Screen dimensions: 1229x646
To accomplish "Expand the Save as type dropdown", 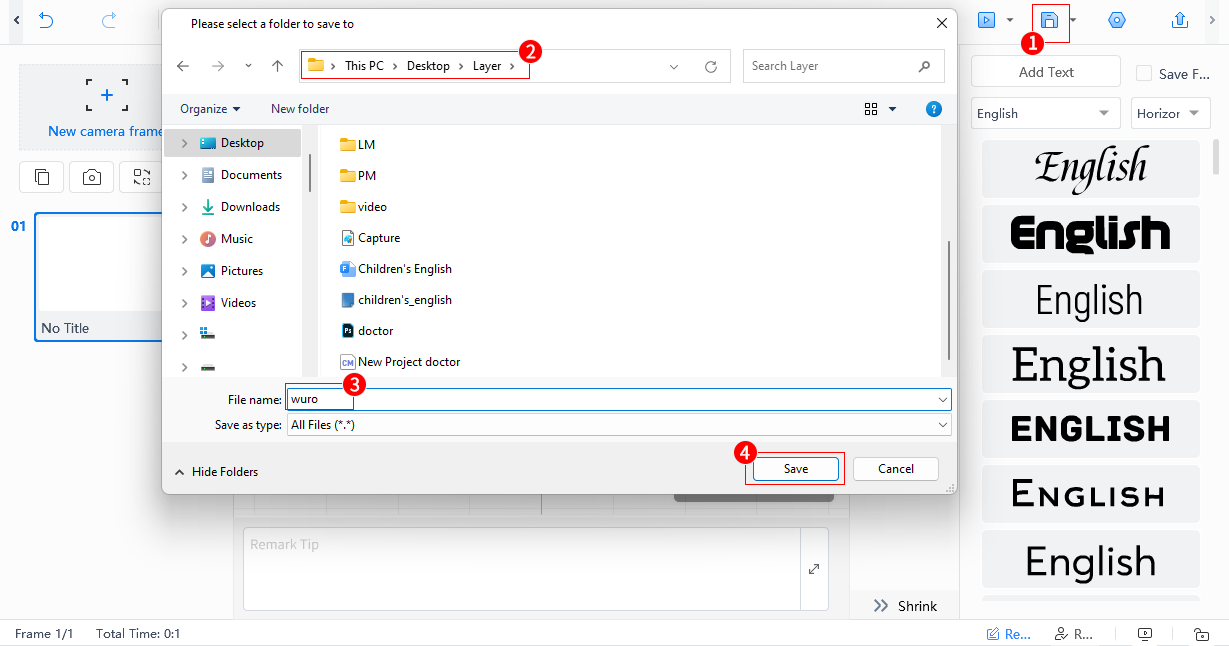I will tap(941, 424).
